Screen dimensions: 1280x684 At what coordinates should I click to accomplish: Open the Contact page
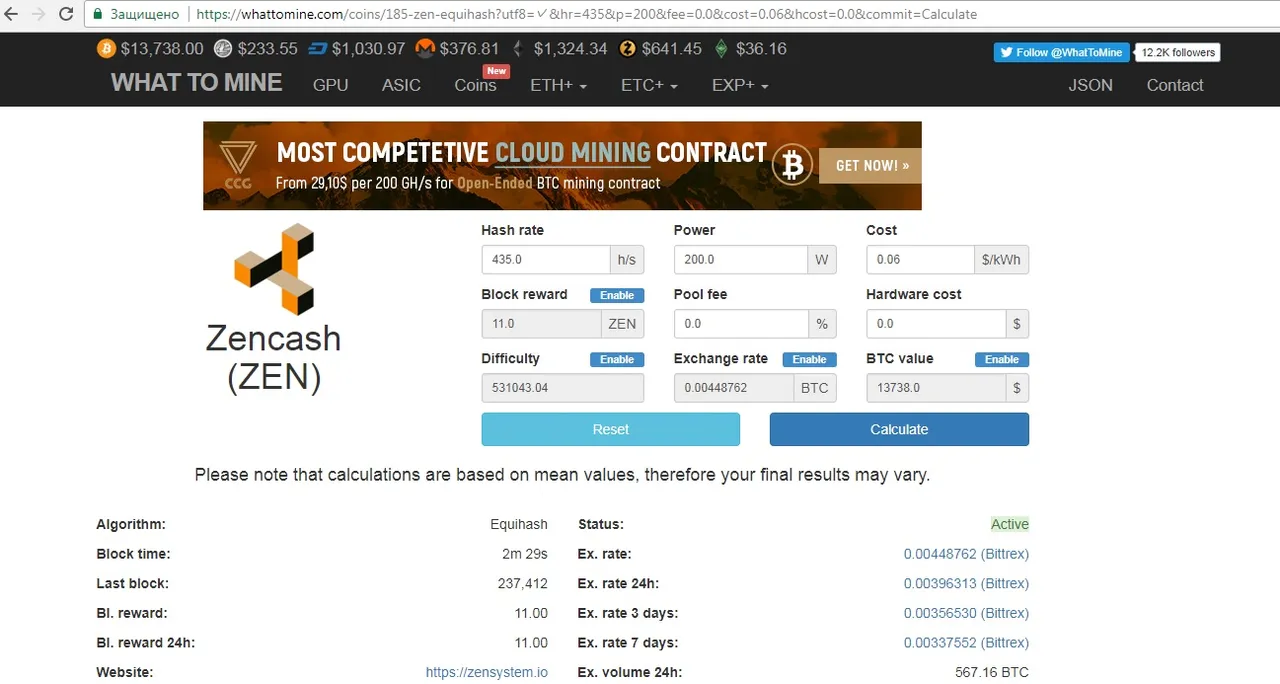point(1175,85)
